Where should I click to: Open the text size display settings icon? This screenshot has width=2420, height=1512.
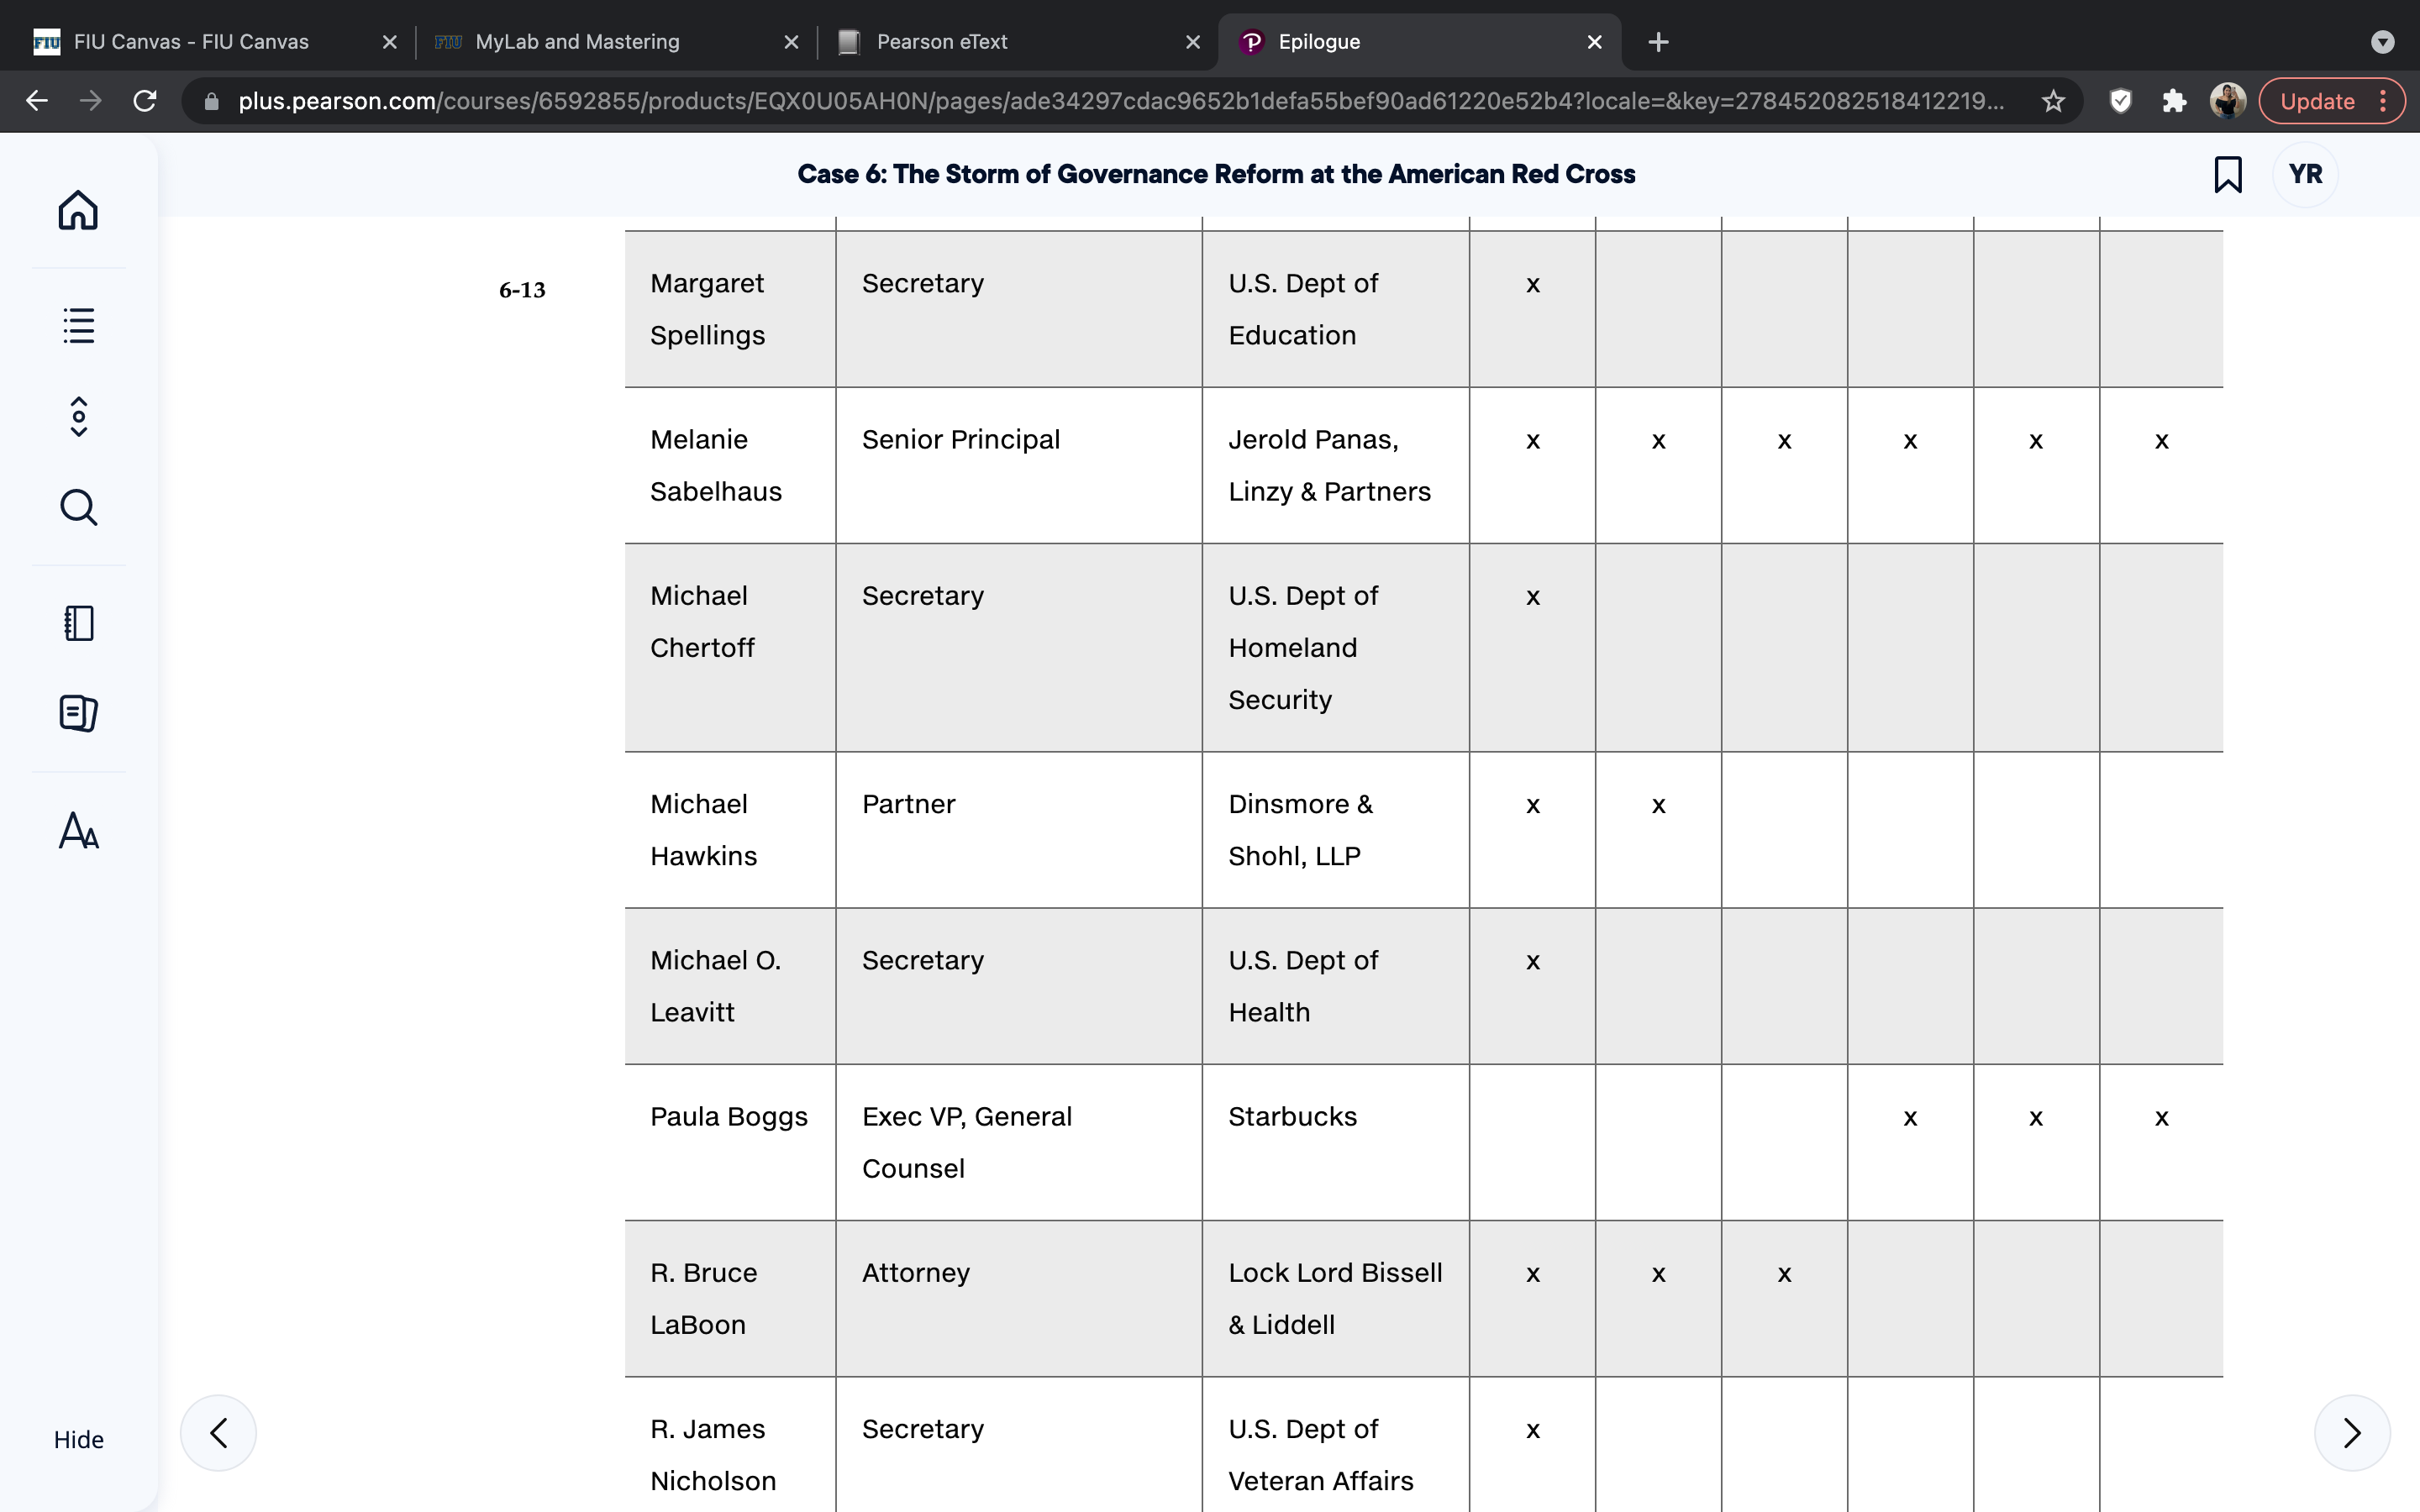coord(78,830)
